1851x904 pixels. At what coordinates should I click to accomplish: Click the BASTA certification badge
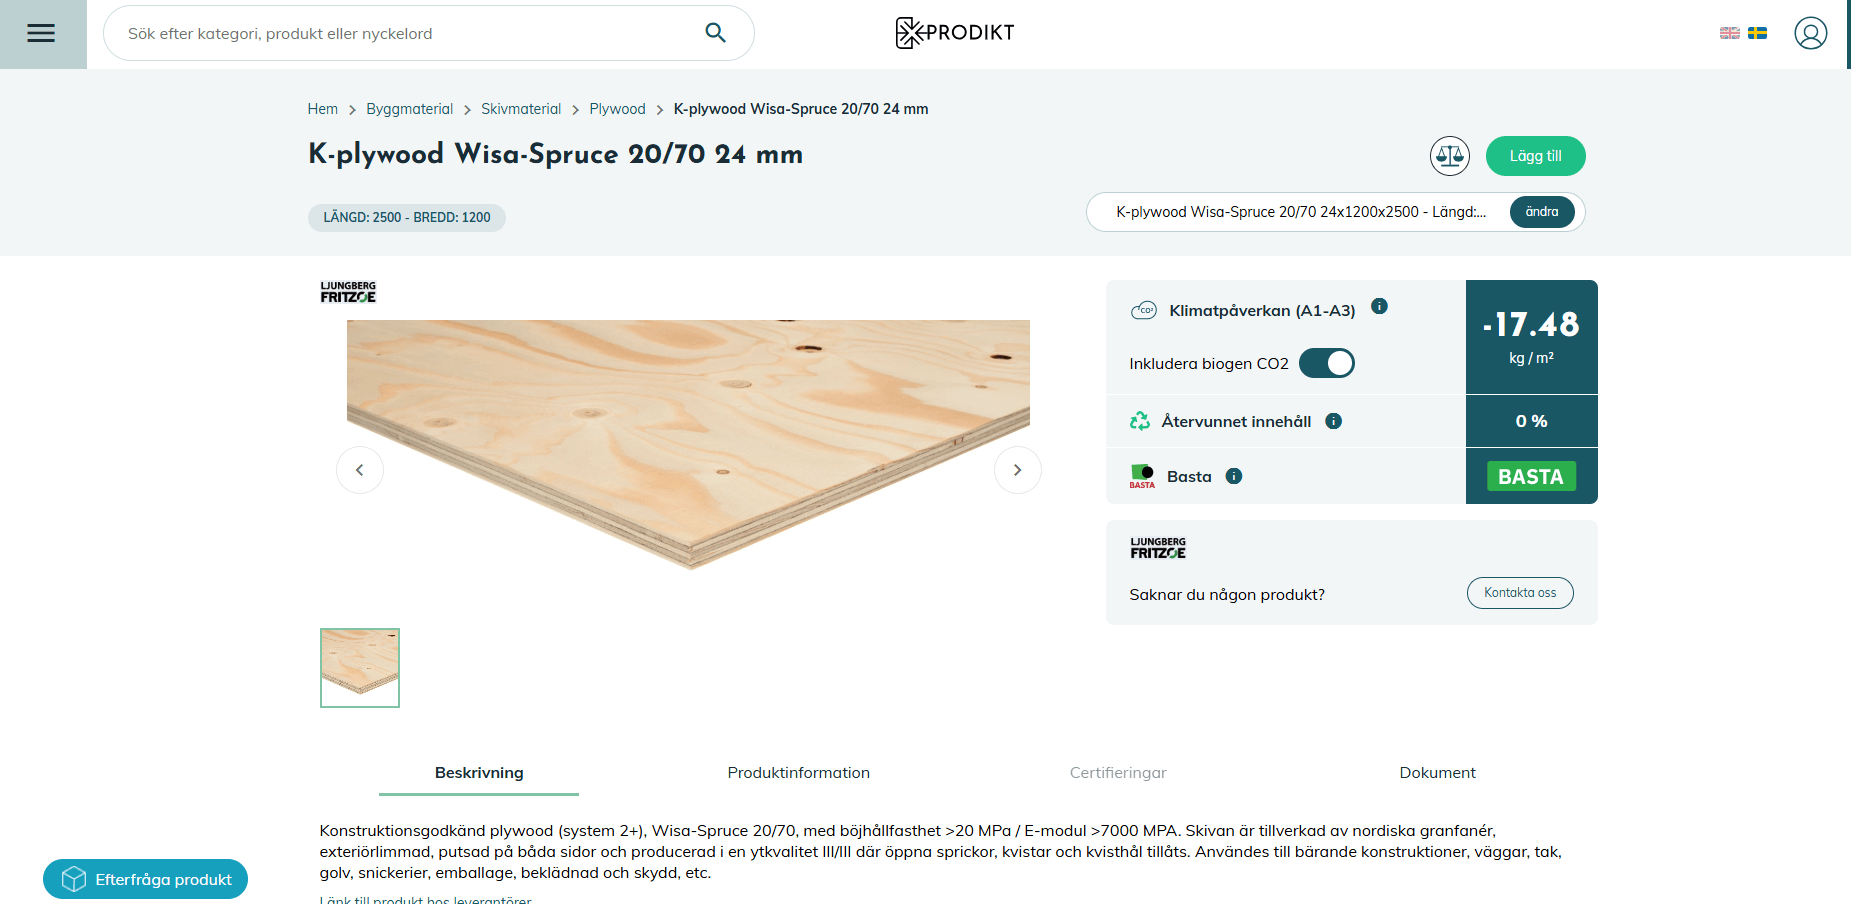pos(1530,476)
